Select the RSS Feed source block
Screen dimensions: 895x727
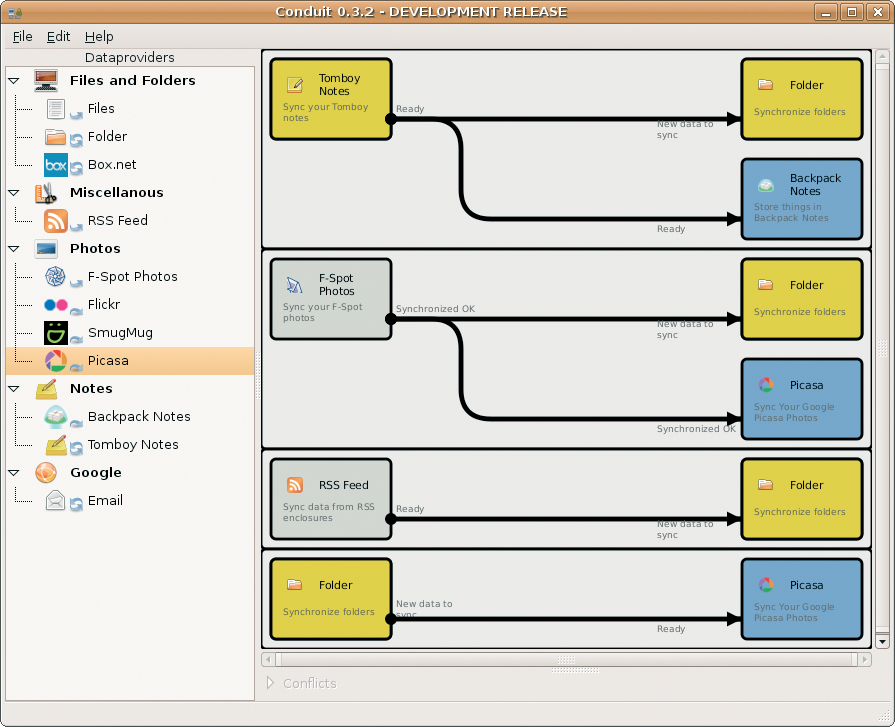331,499
